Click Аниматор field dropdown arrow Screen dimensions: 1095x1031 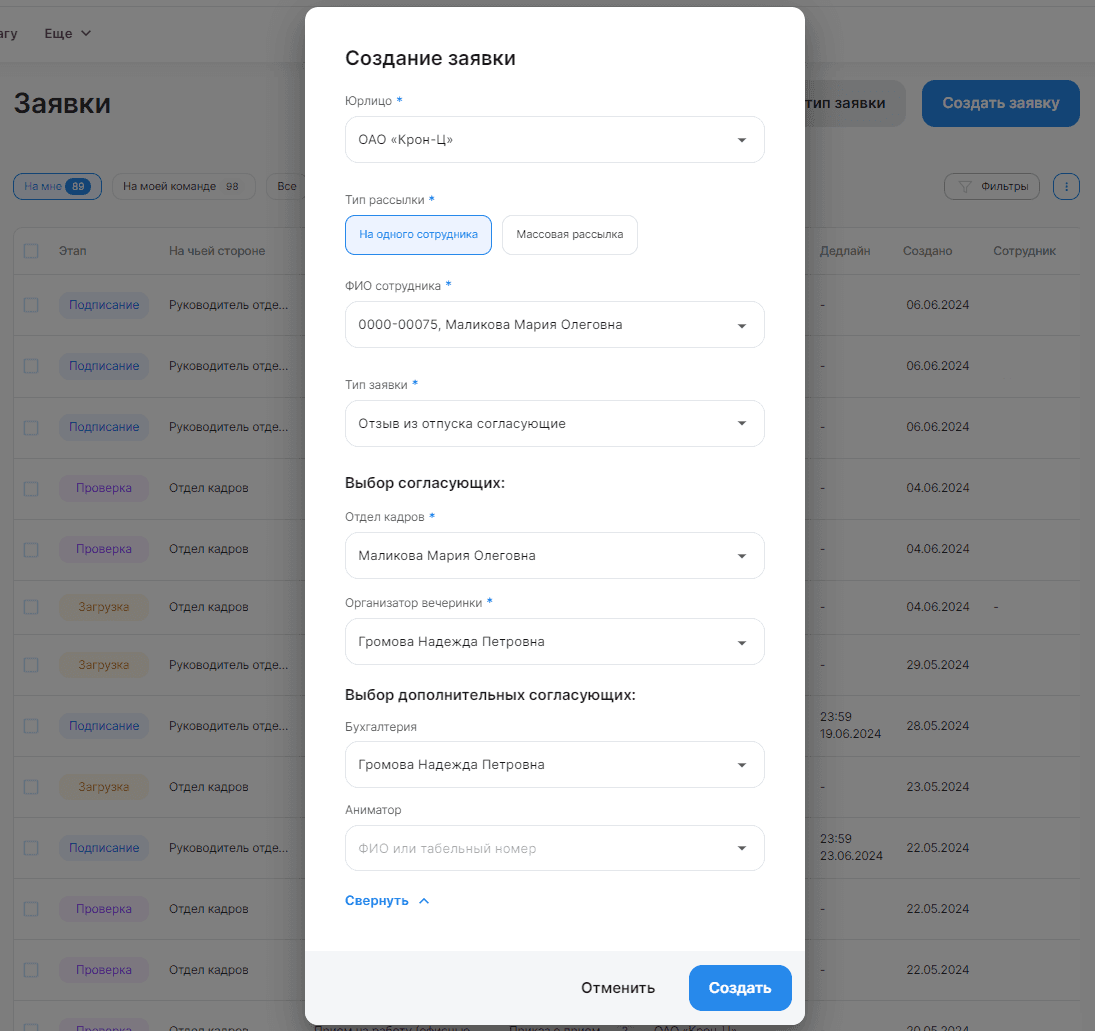pyautogui.click(x=742, y=848)
